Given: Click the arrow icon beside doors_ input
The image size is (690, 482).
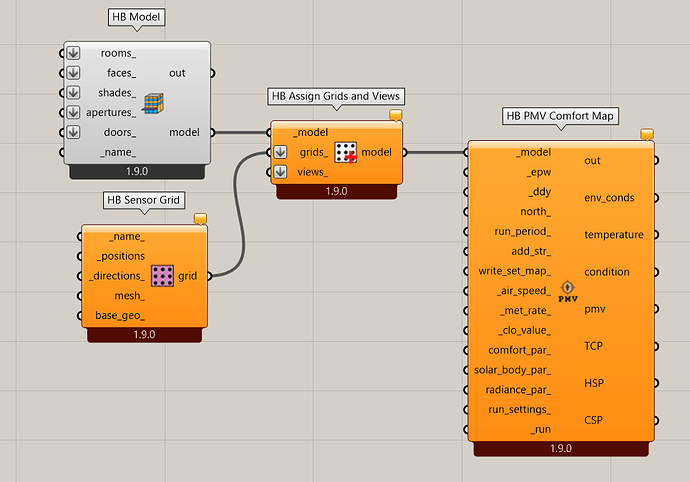Looking at the screenshot, I should pos(73,132).
